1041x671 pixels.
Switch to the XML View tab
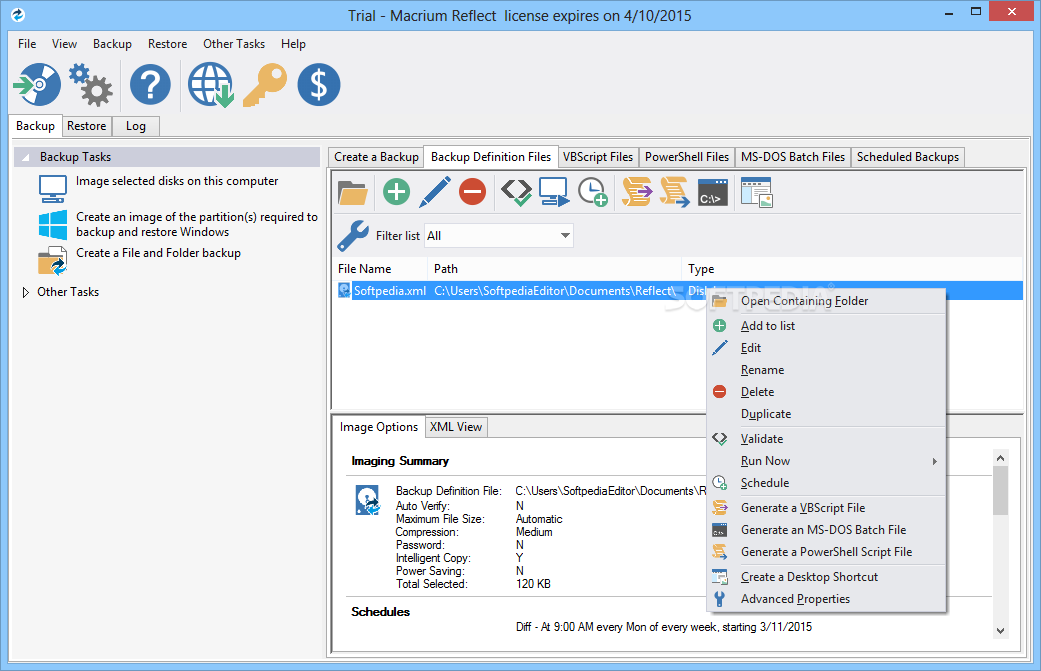point(456,427)
